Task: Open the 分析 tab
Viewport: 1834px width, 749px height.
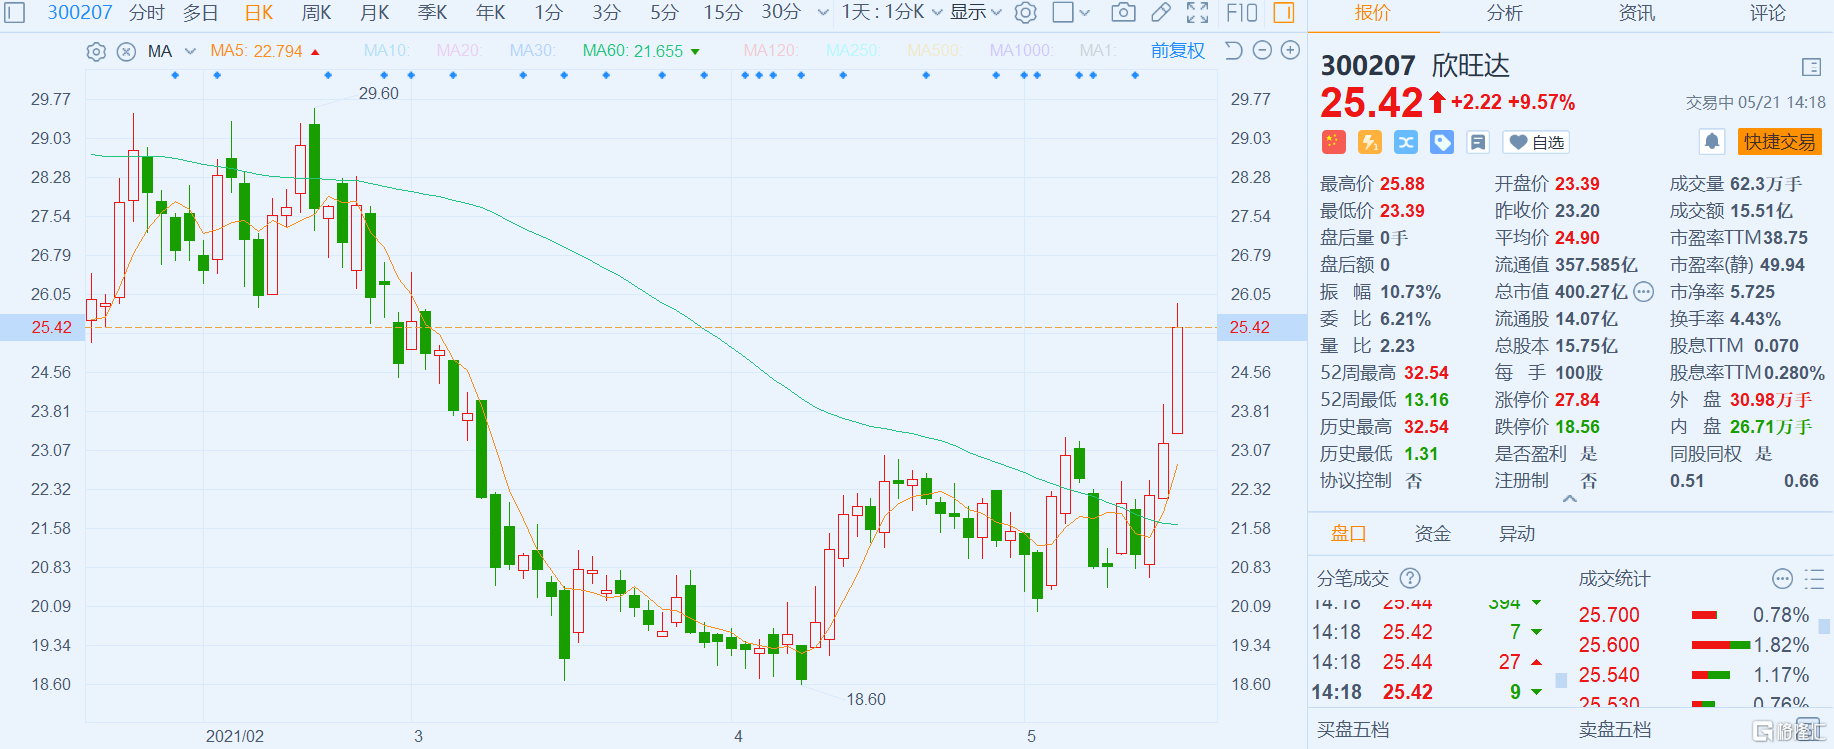Action: click(1505, 13)
